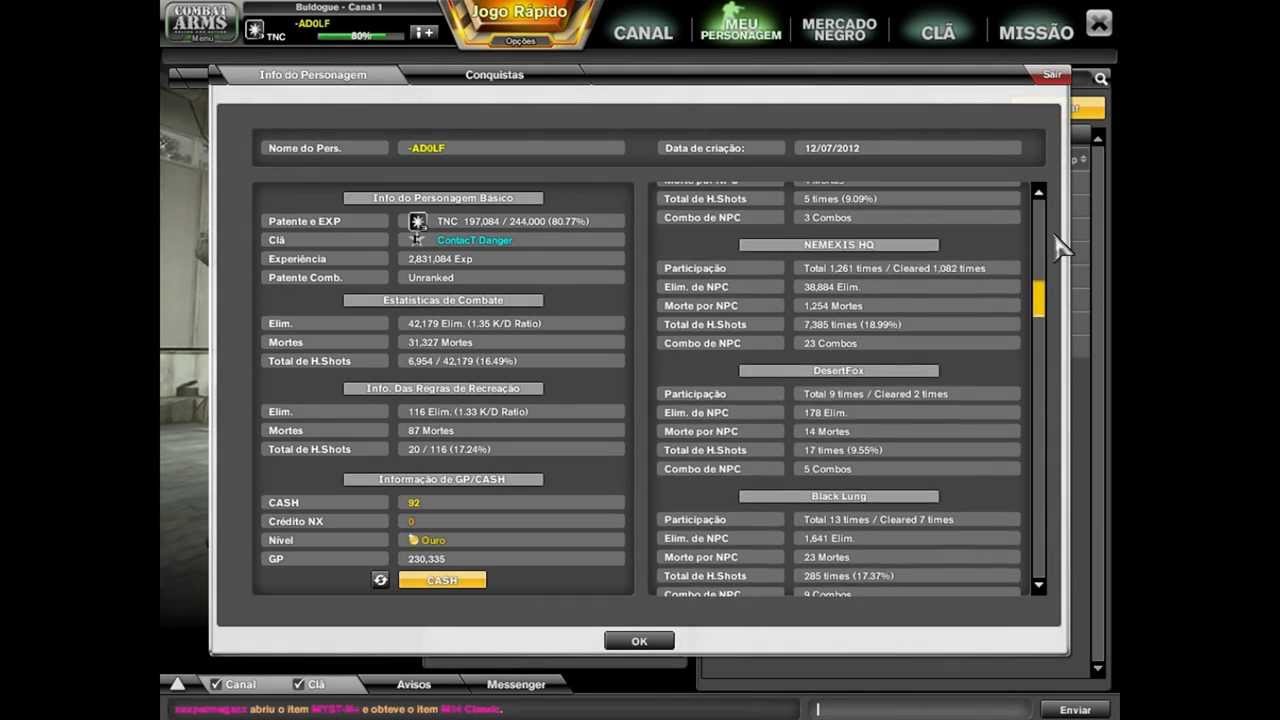Open the Avisos chat tab

point(413,685)
